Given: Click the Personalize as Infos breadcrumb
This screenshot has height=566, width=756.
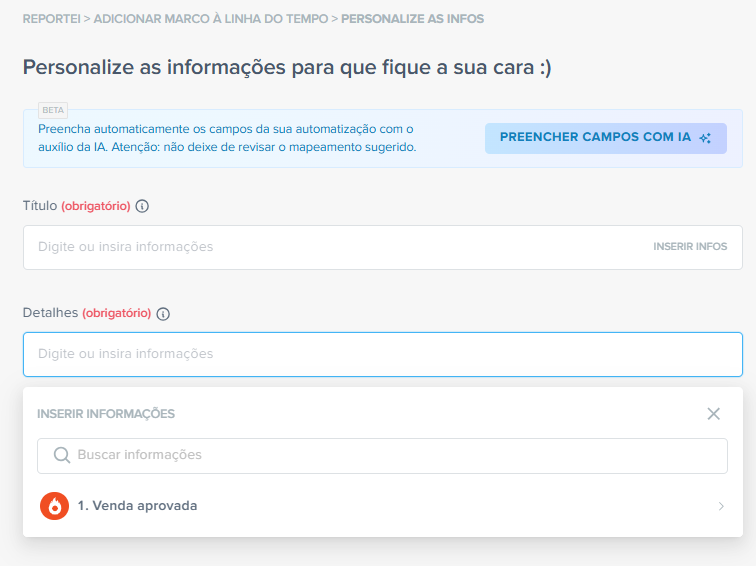Looking at the screenshot, I should point(413,19).
